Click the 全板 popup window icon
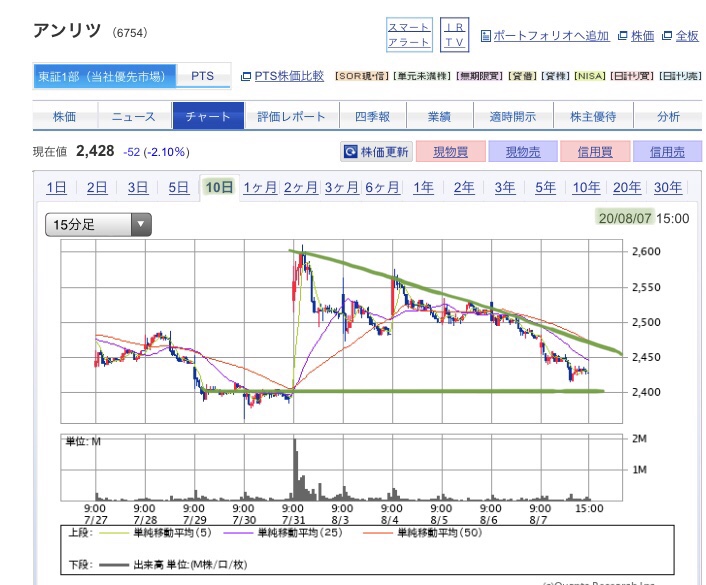This screenshot has height=585, width=706. tap(667, 36)
